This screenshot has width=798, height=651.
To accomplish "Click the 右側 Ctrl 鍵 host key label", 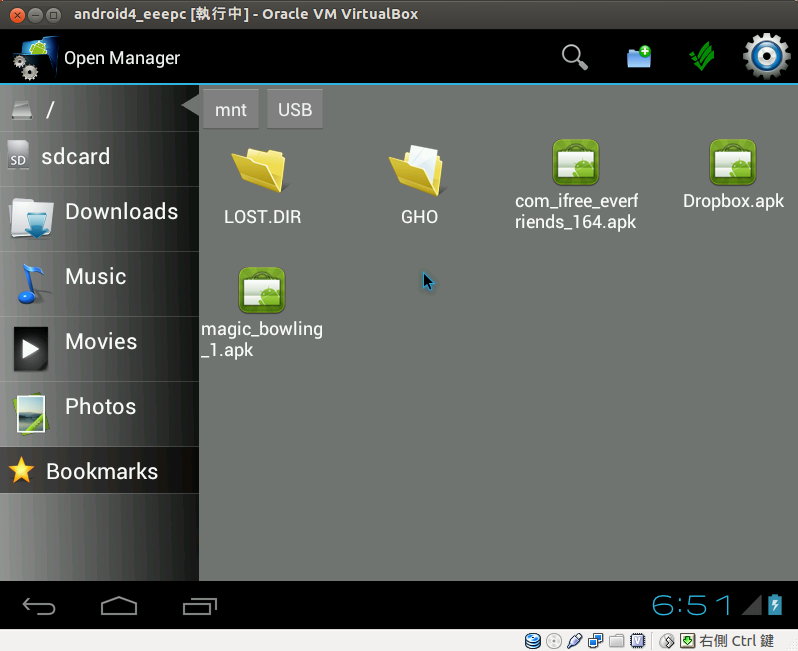I will [736, 641].
